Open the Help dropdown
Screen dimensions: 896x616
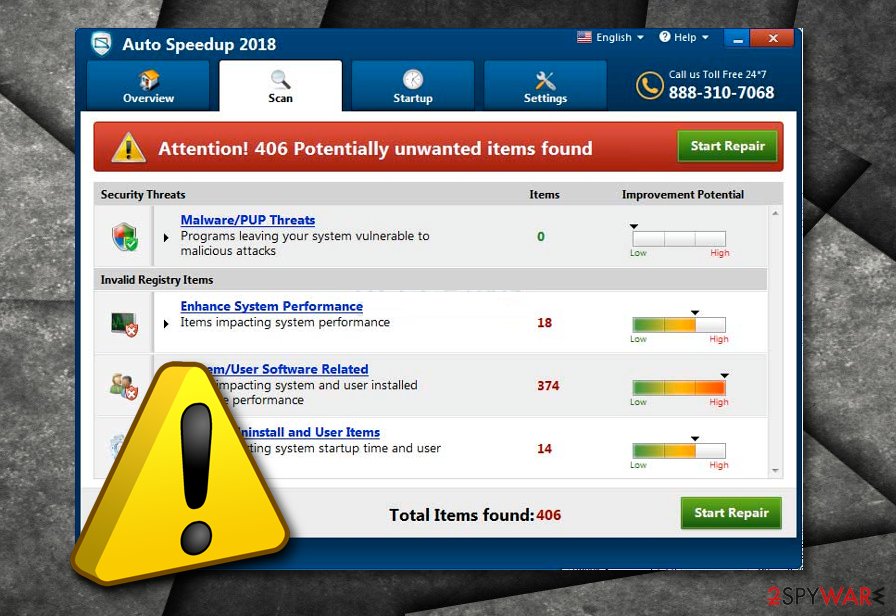click(x=684, y=37)
